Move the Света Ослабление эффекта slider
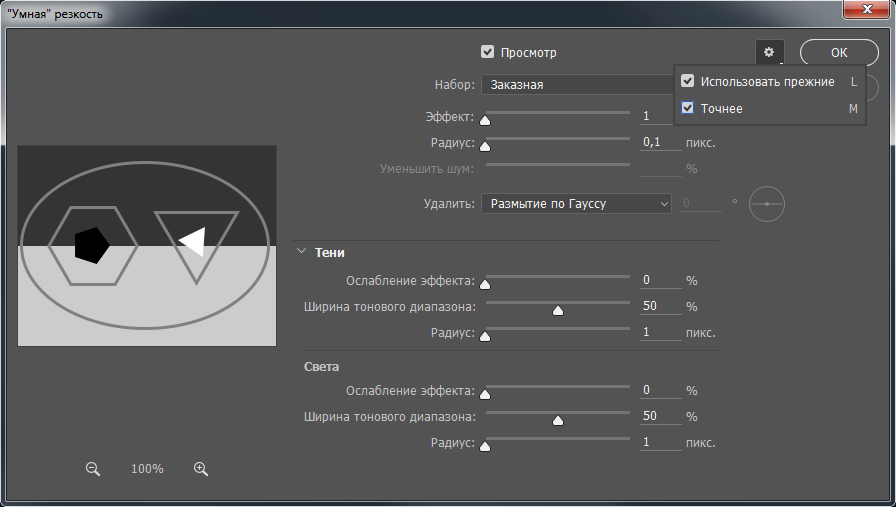The image size is (896, 507). pyautogui.click(x=485, y=394)
